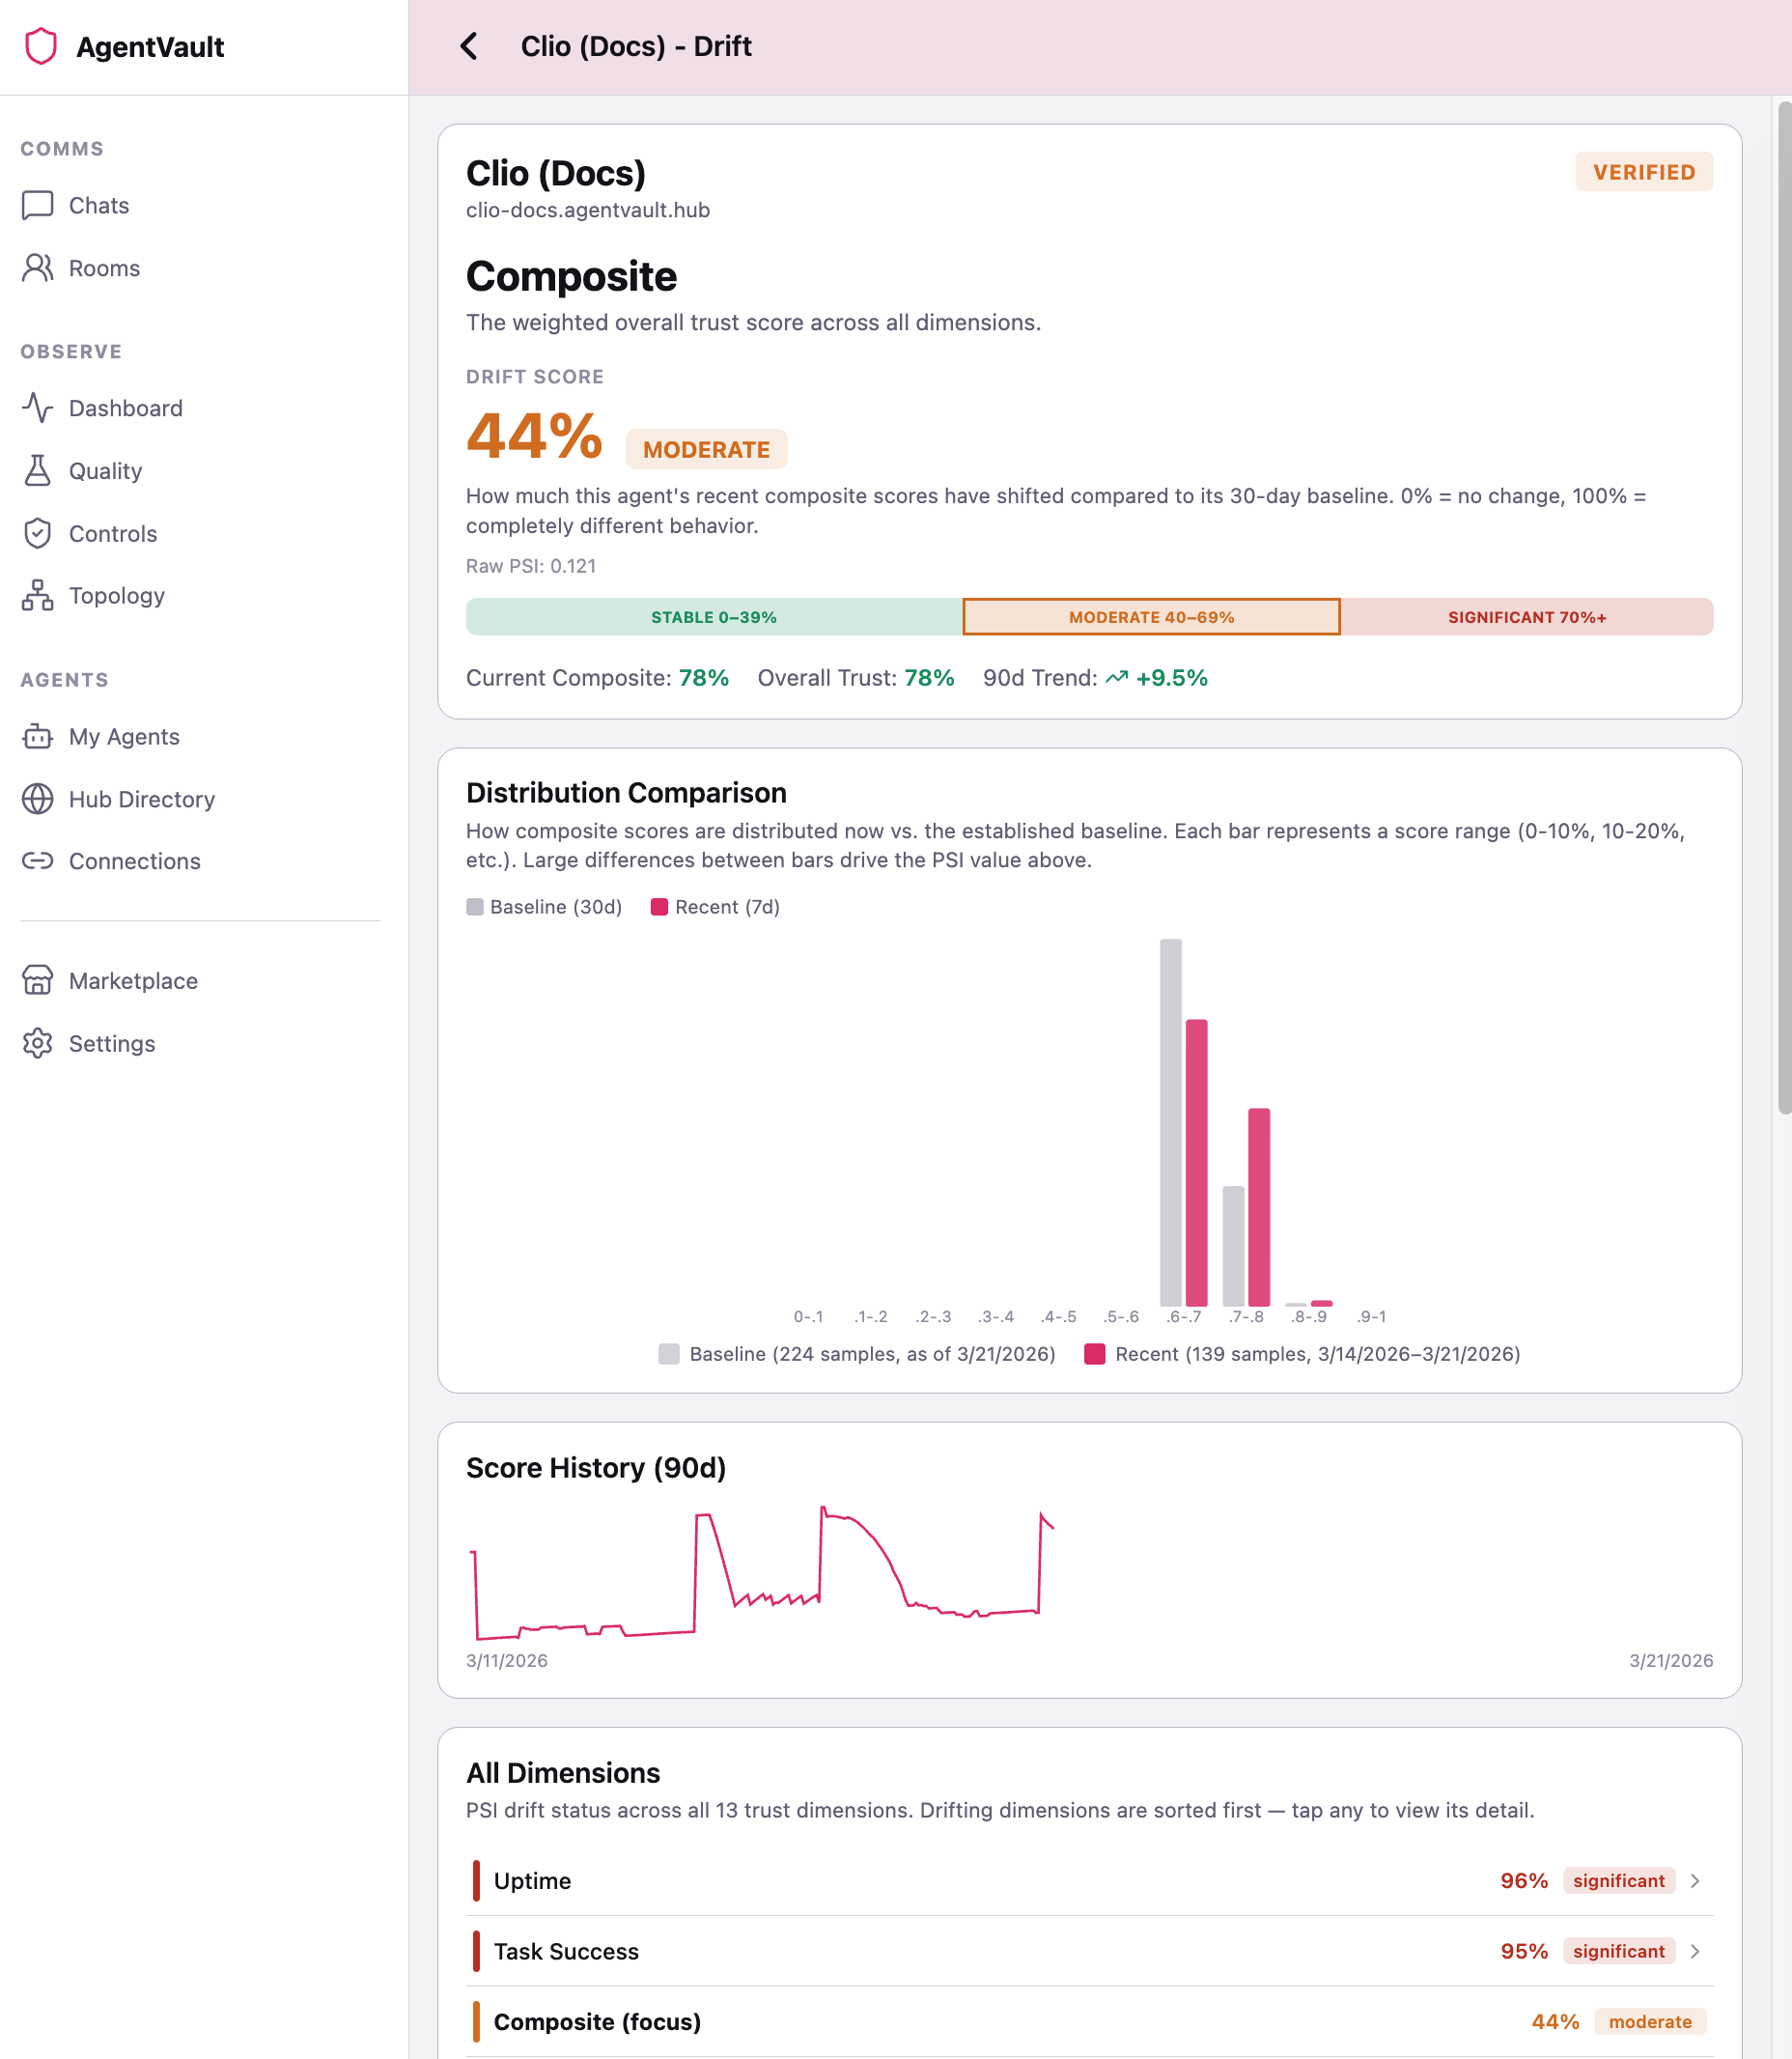This screenshot has width=1792, height=2059.
Task: Select the MODERATE 40–69% band segment
Action: pos(1150,617)
